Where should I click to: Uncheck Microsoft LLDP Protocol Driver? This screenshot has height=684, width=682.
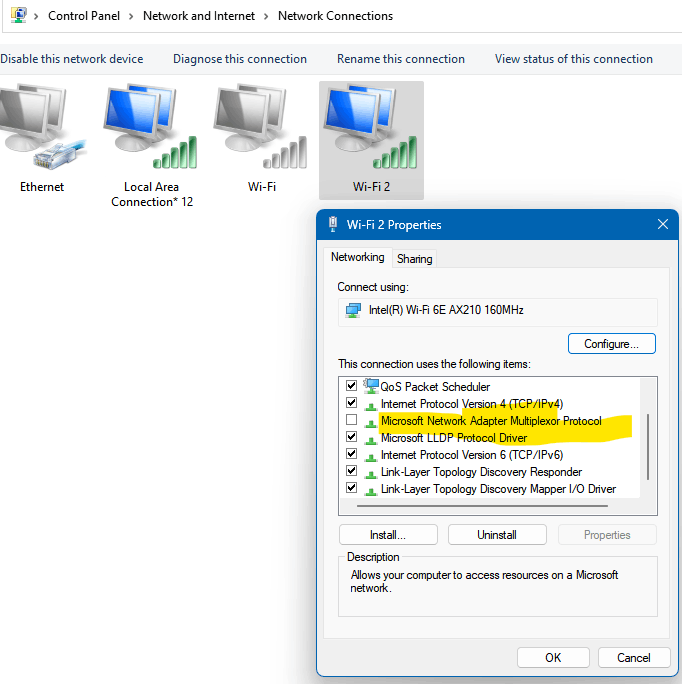(x=351, y=436)
